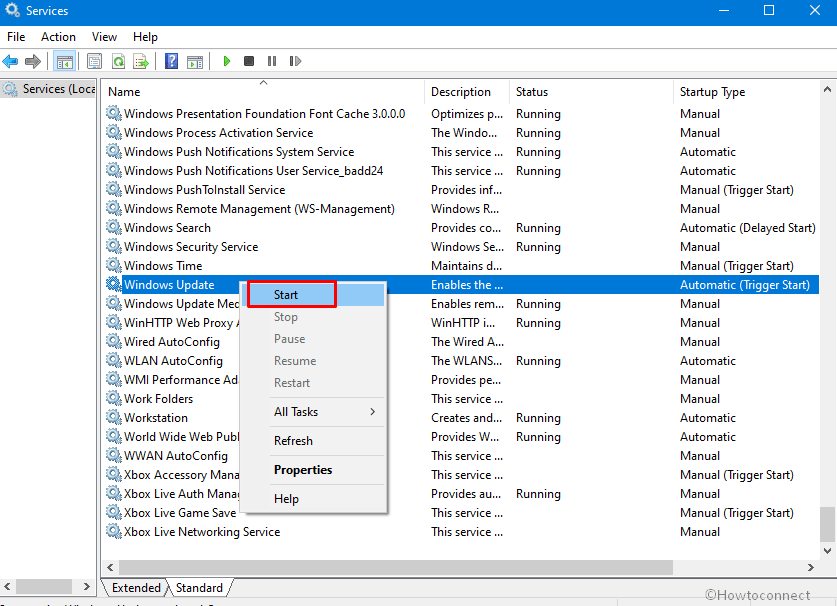Open the File menu
The image size is (837, 606).
pyautogui.click(x=16, y=37)
